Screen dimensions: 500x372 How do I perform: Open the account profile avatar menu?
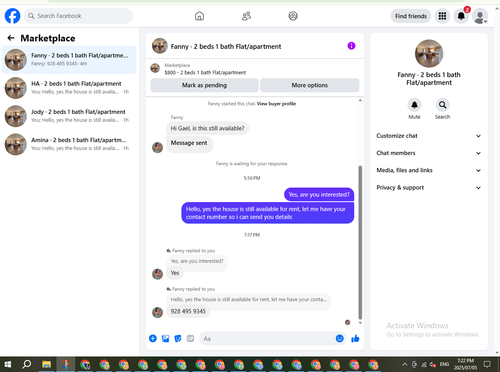pyautogui.click(x=480, y=16)
